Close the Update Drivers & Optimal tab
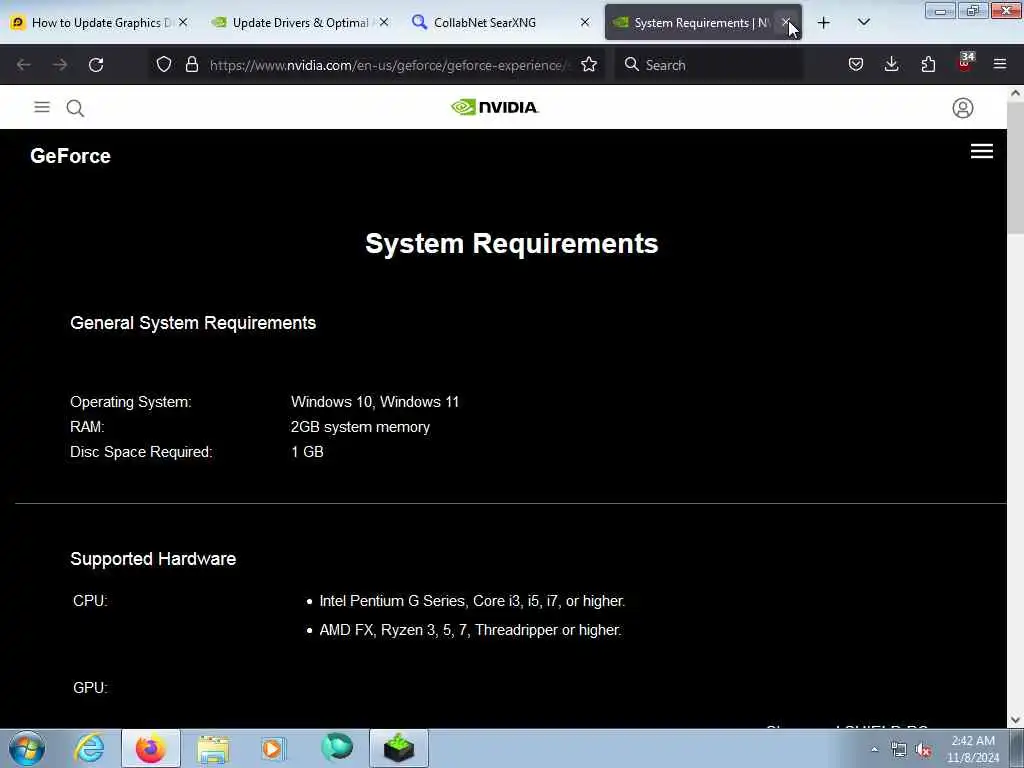The height and width of the screenshot is (768, 1024). [384, 23]
